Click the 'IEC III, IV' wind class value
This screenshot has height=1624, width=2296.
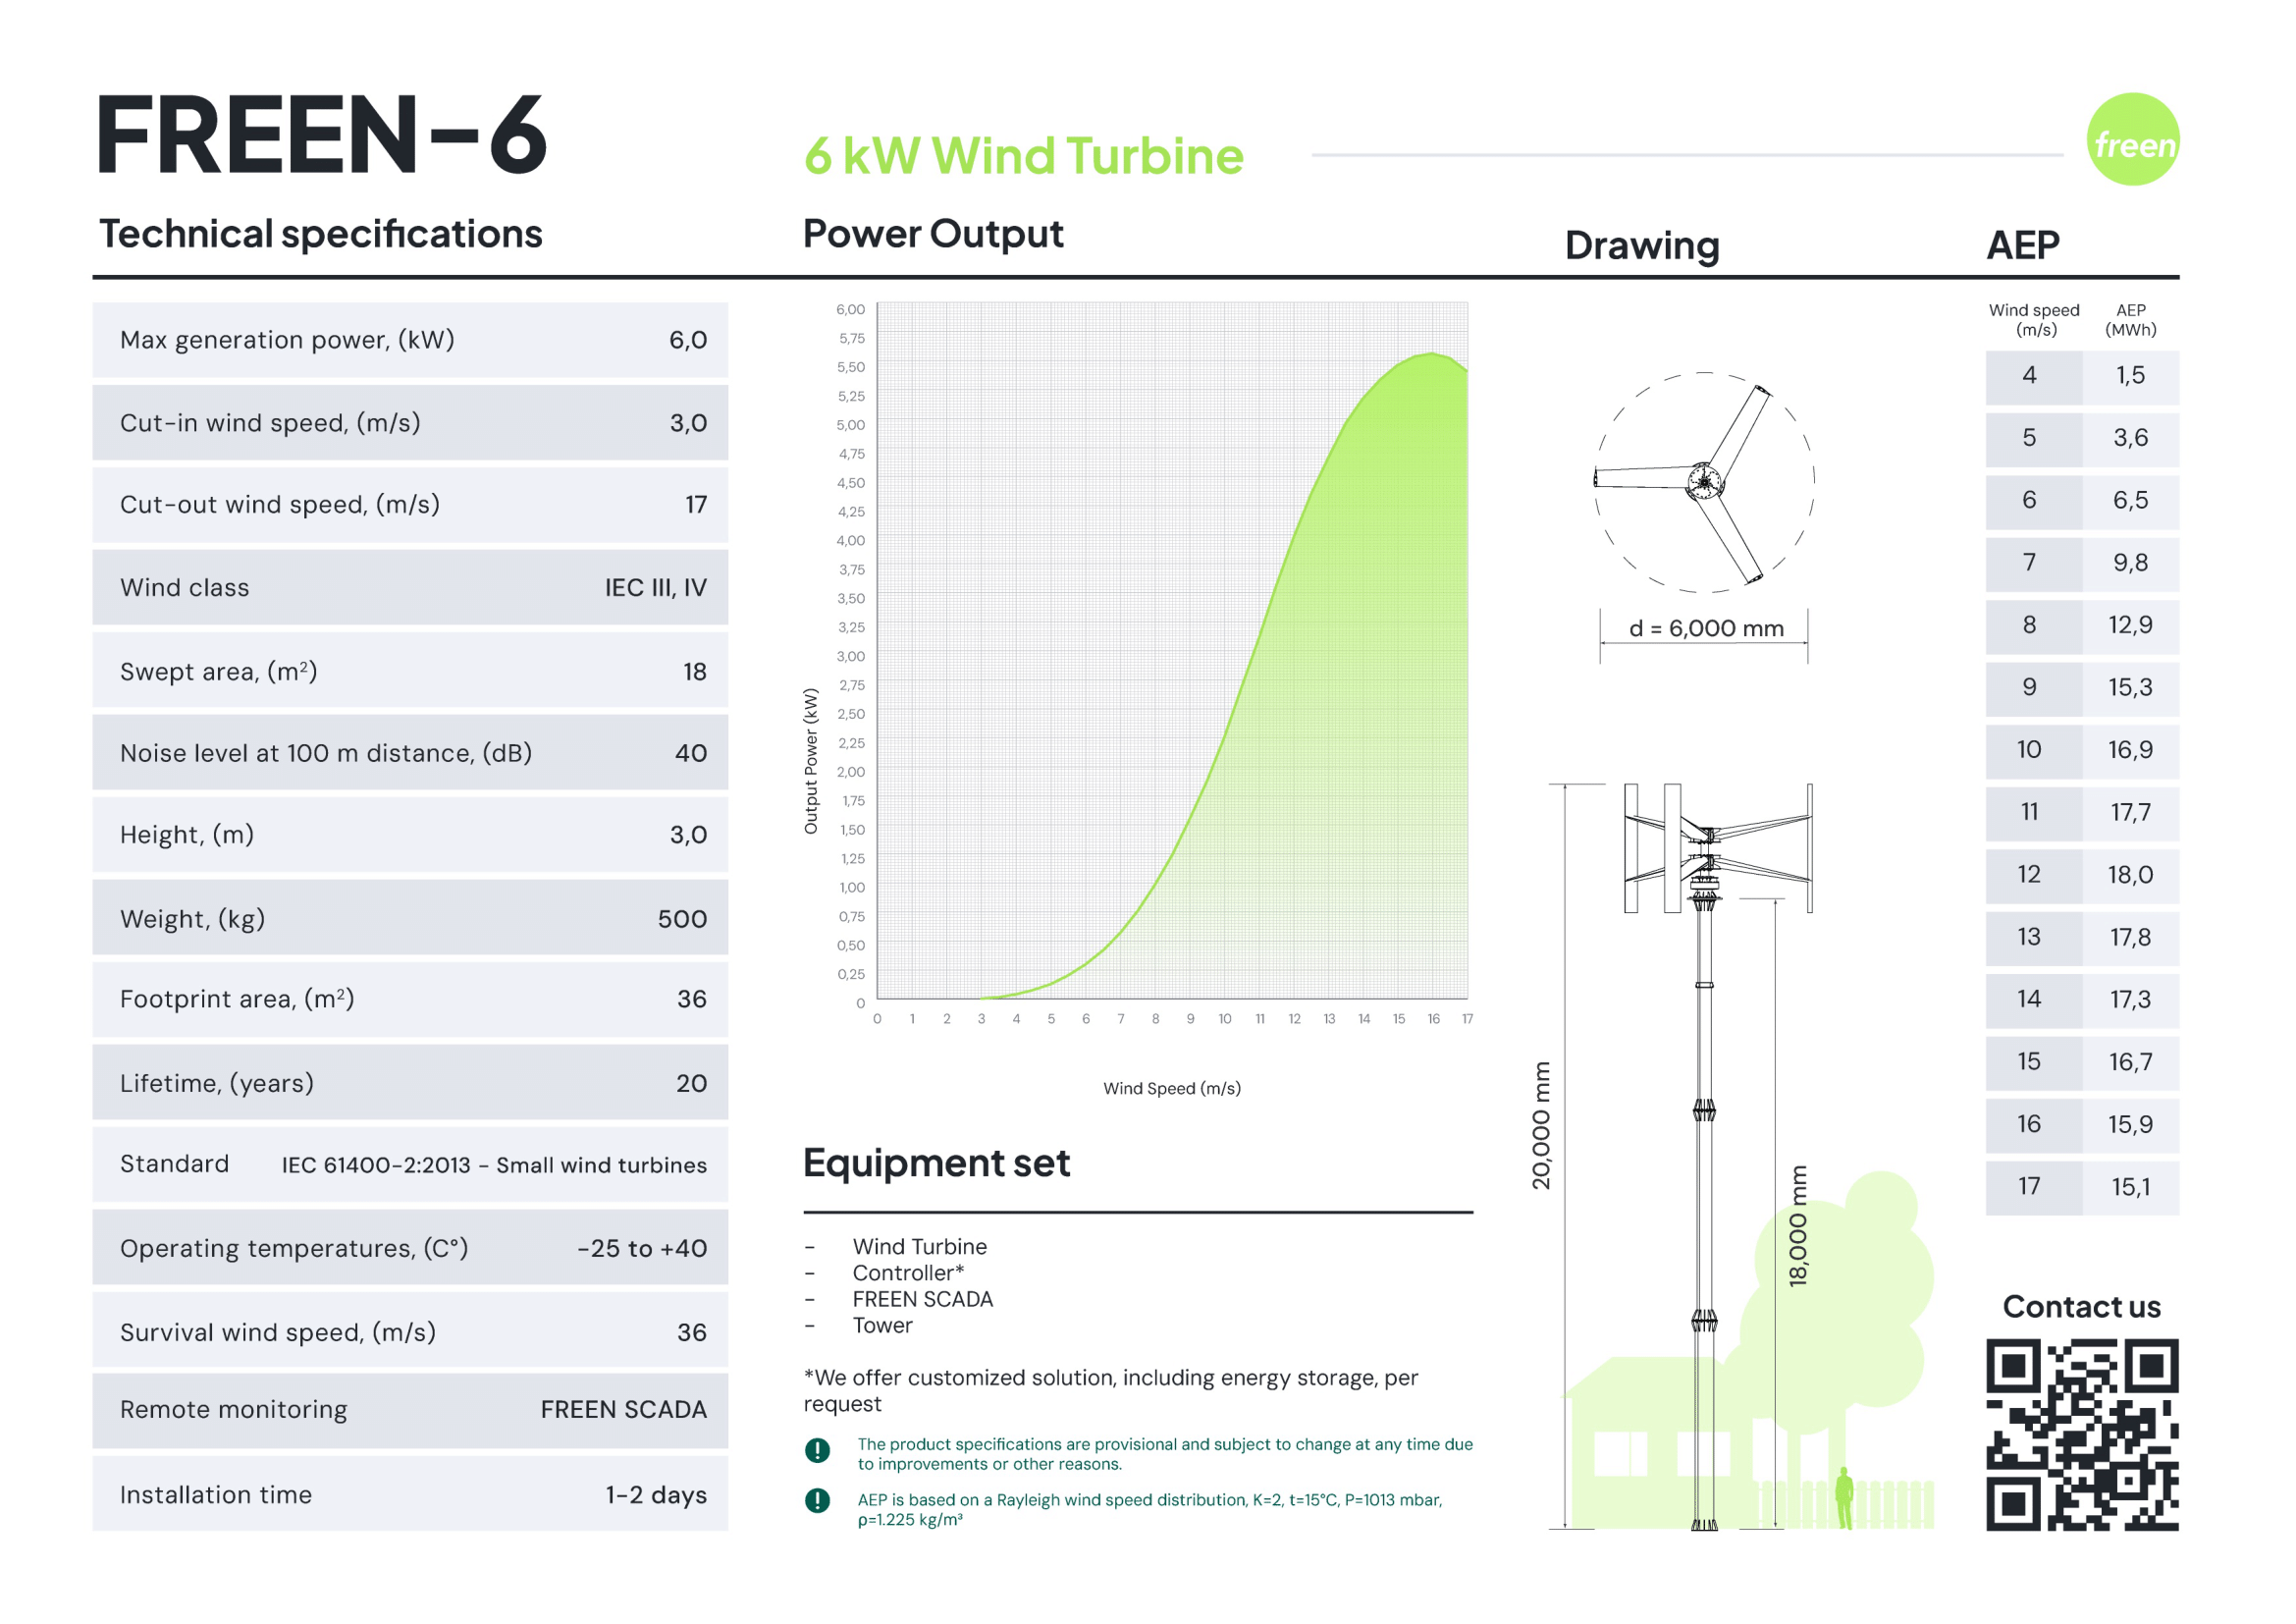click(656, 588)
